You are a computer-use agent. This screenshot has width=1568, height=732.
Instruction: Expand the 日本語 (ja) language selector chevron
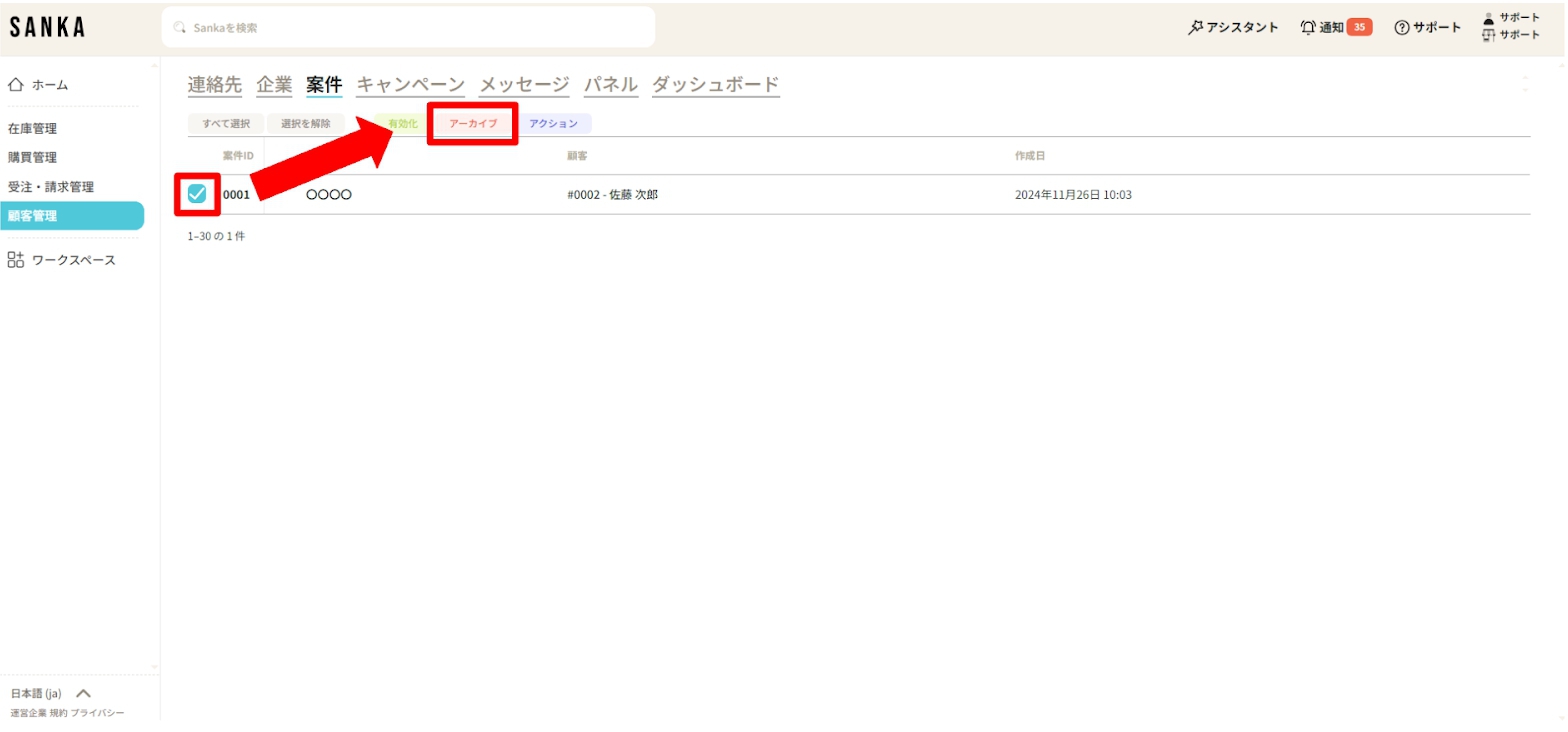coord(84,693)
